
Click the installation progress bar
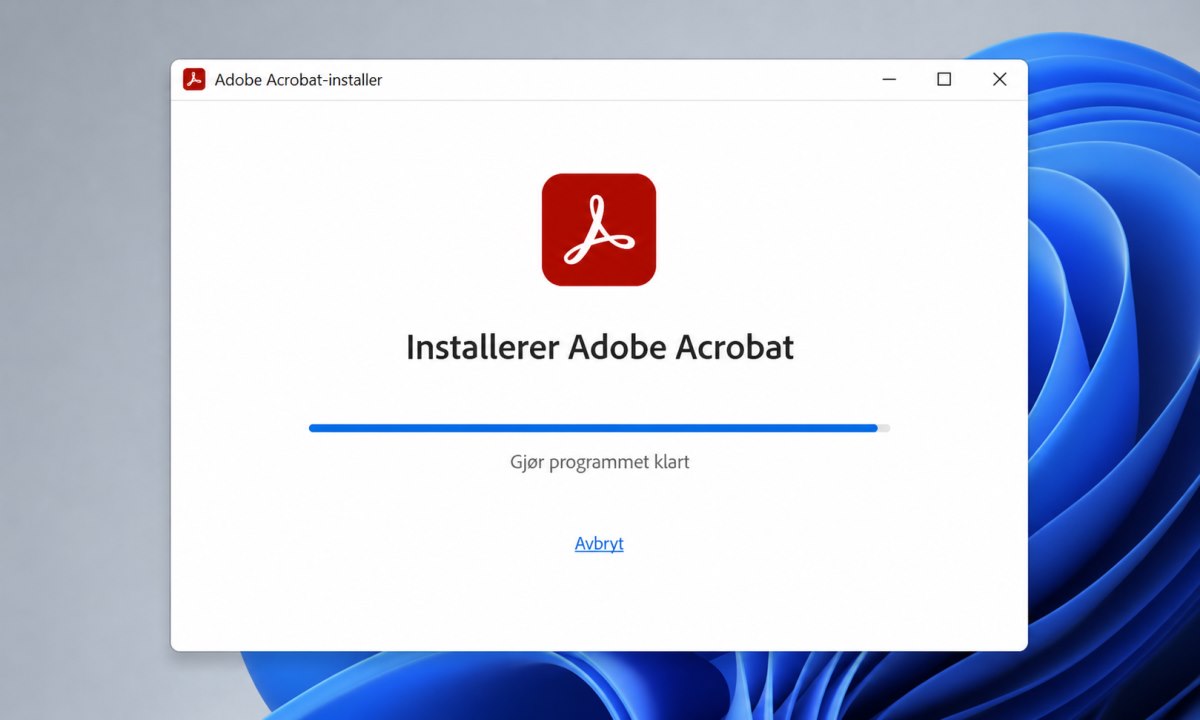[x=599, y=428]
